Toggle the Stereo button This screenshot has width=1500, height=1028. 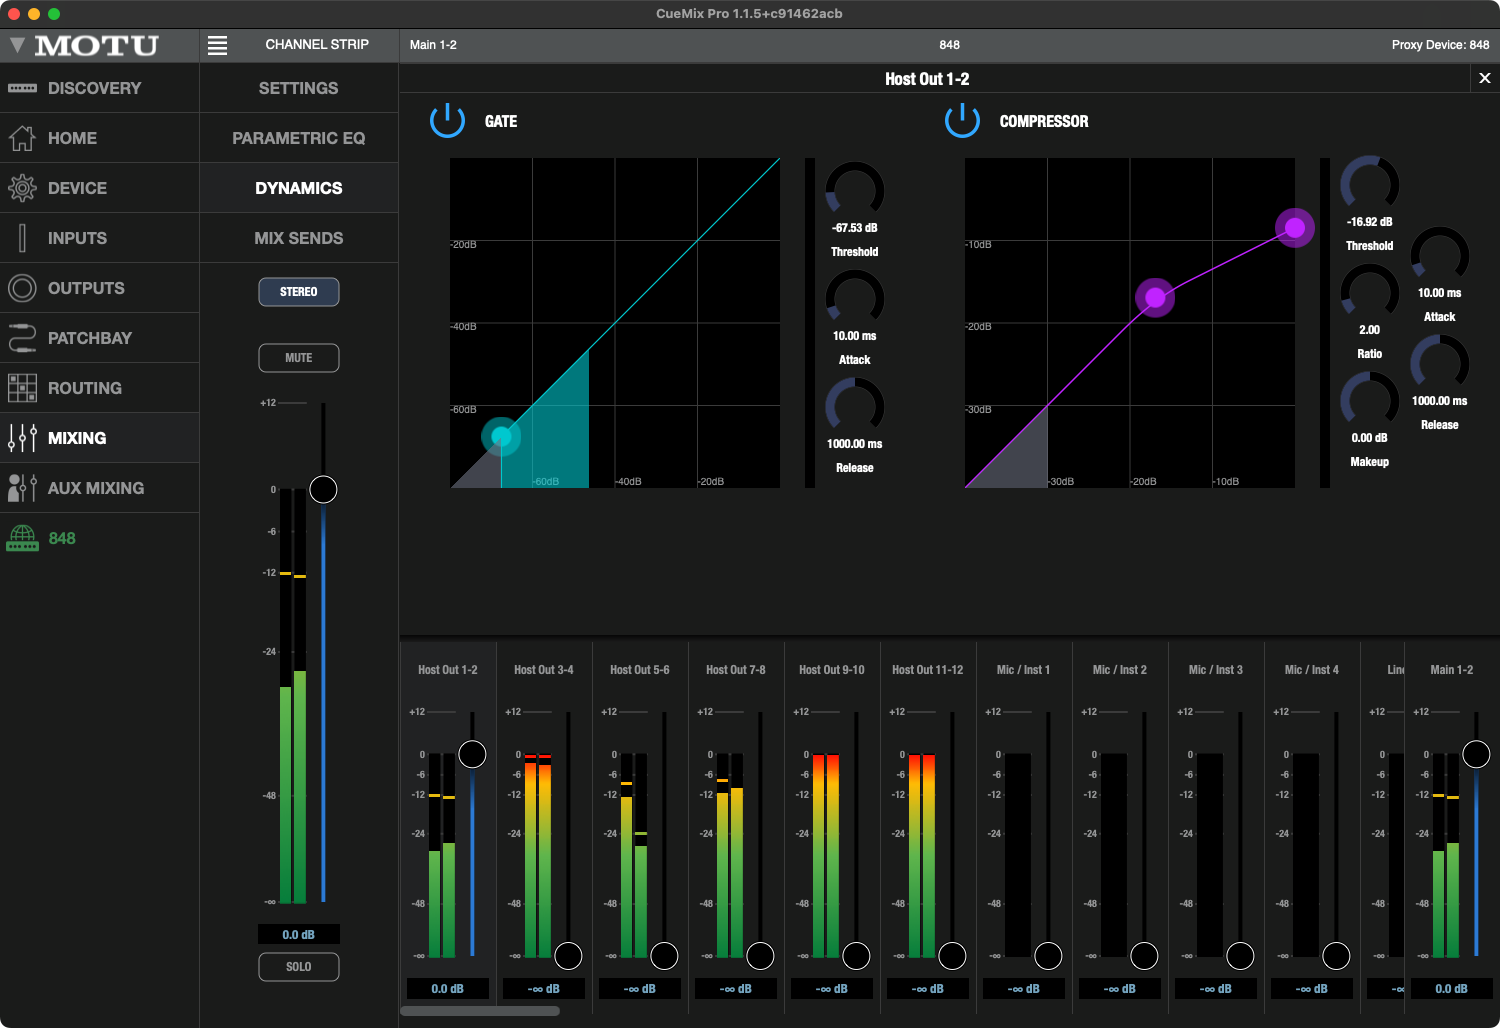click(x=299, y=292)
